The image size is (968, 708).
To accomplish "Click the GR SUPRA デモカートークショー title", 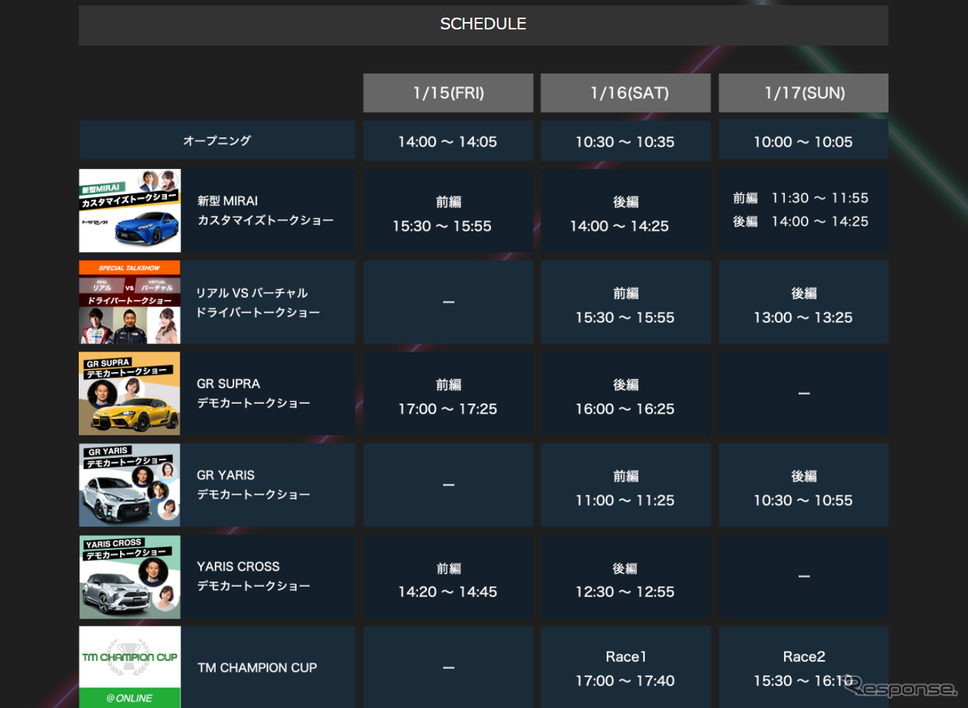I will 253,393.
